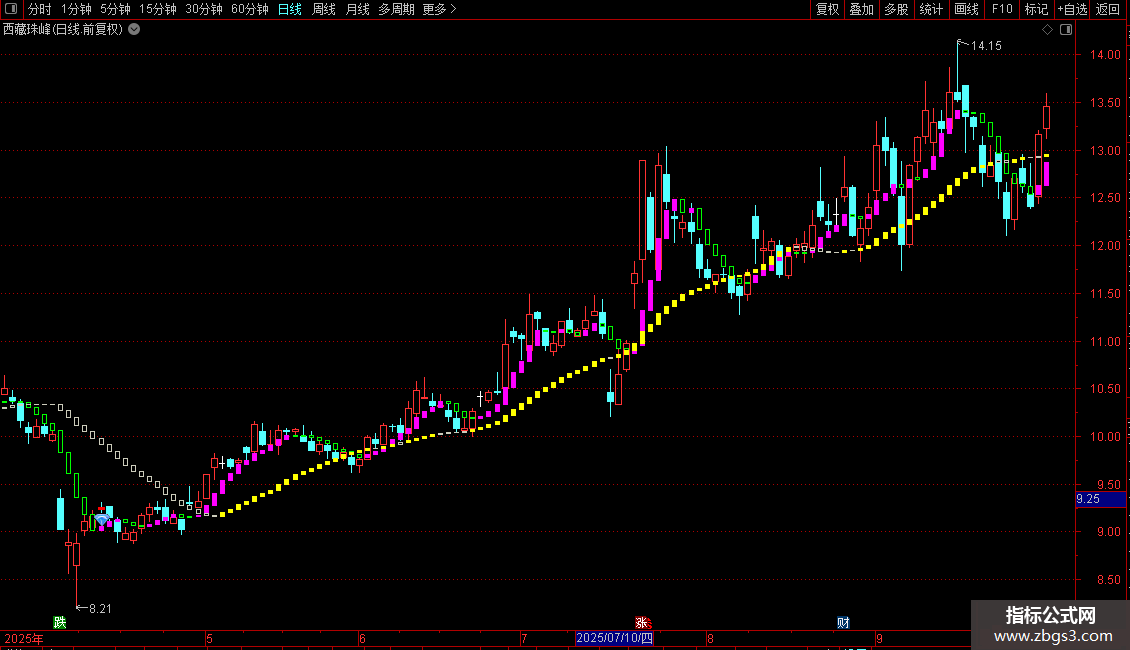
Task: Click the diamond icon near chart corner
Action: click(1048, 30)
